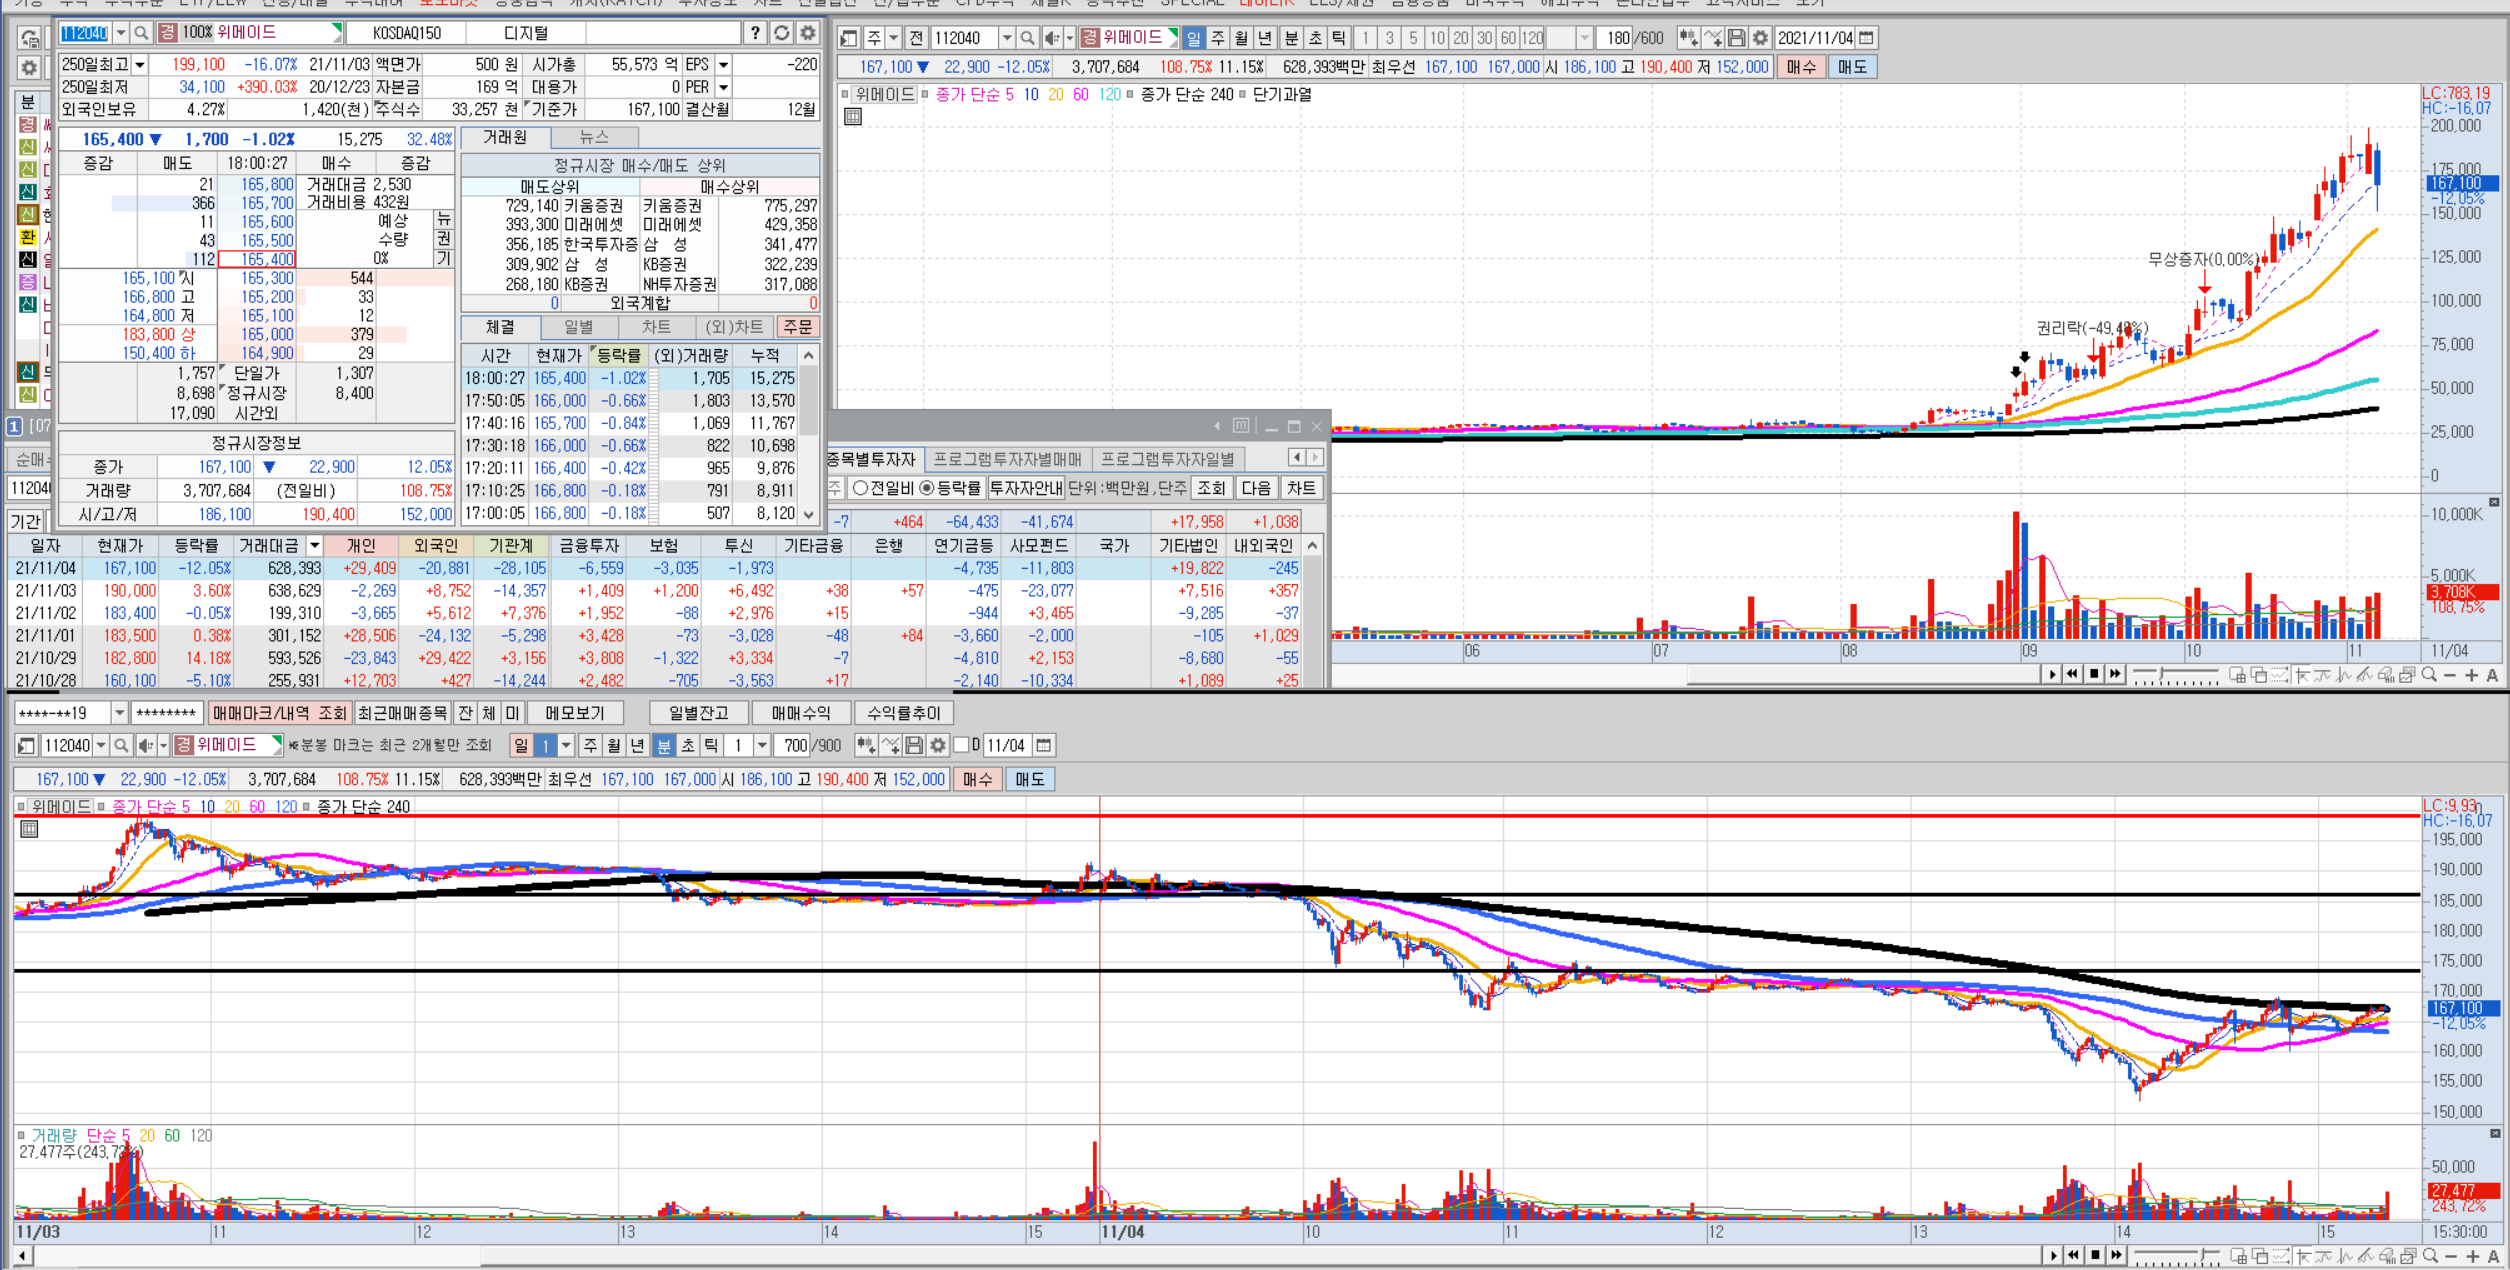Open the calendar icon next to 11/04
The image size is (2510, 1270).
tap(1044, 745)
